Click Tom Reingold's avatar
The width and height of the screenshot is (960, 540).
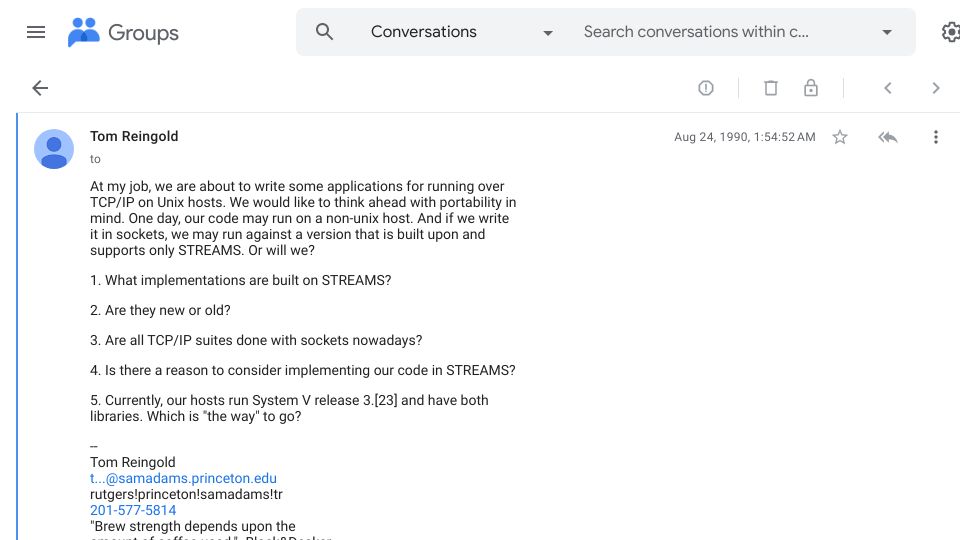click(54, 149)
